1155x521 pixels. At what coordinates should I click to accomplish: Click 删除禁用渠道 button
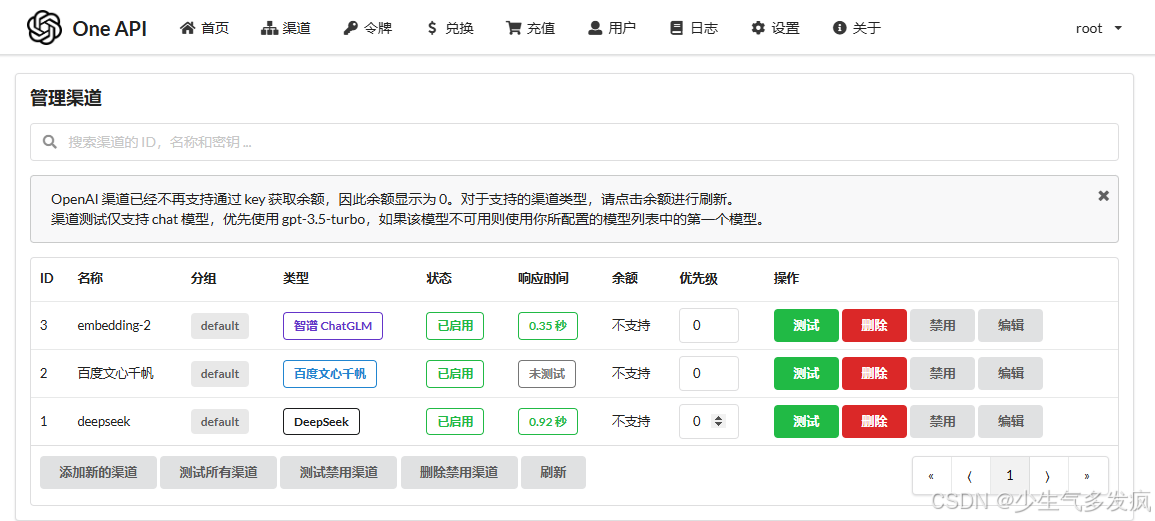pyautogui.click(x=459, y=472)
